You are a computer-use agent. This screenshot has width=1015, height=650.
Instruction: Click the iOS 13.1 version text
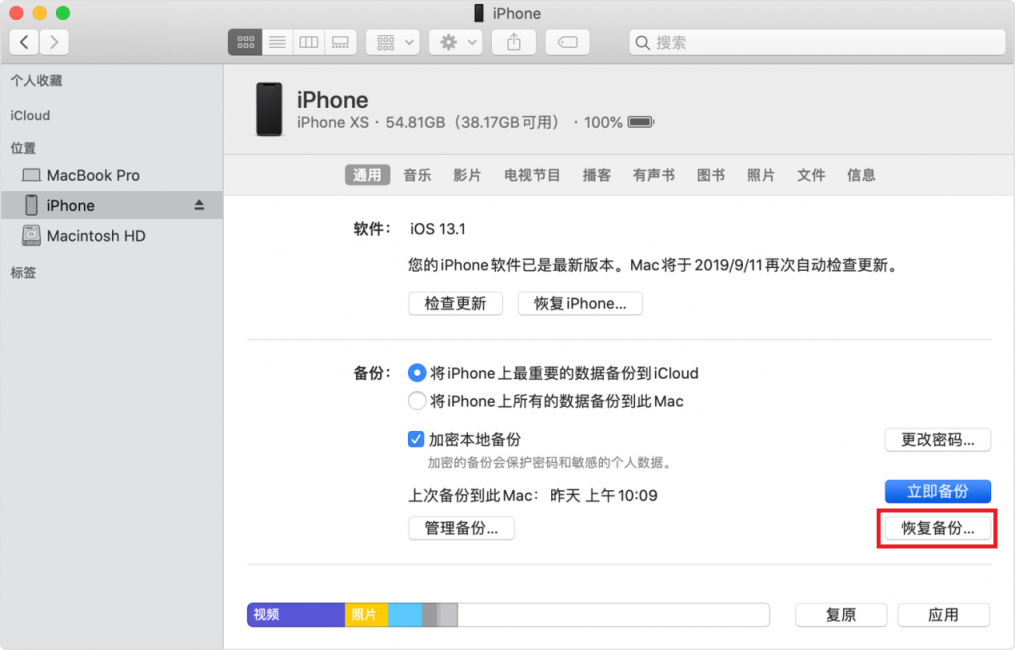(438, 229)
